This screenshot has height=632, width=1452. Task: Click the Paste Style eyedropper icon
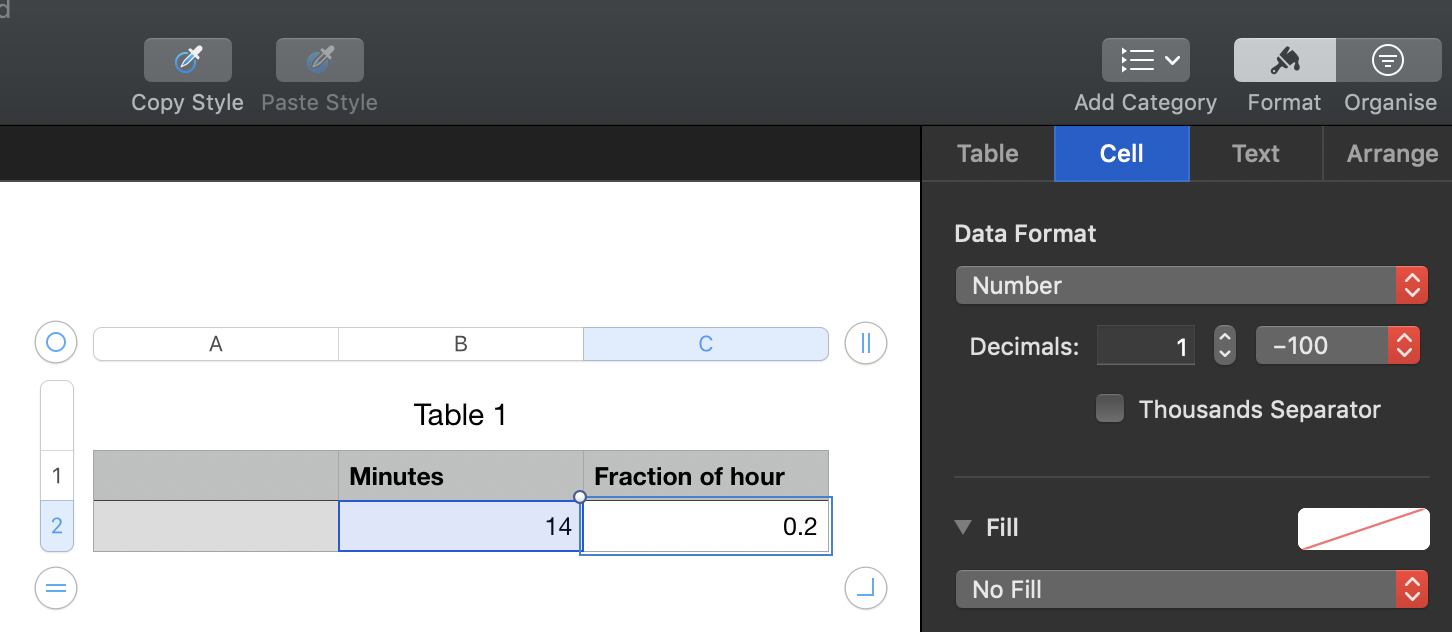point(320,61)
